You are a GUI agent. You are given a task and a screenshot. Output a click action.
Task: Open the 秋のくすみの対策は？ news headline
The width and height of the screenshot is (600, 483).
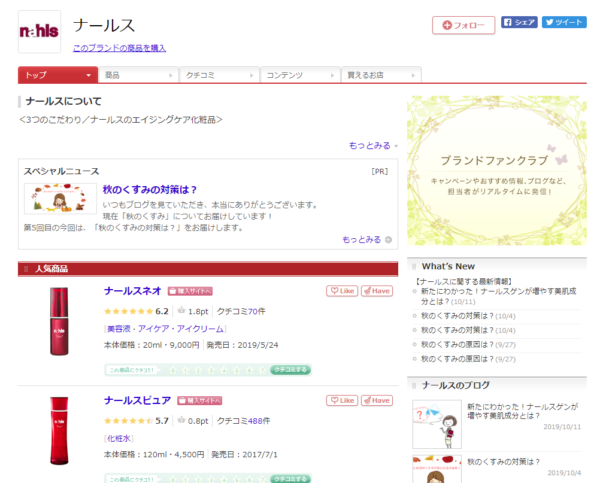tap(150, 190)
